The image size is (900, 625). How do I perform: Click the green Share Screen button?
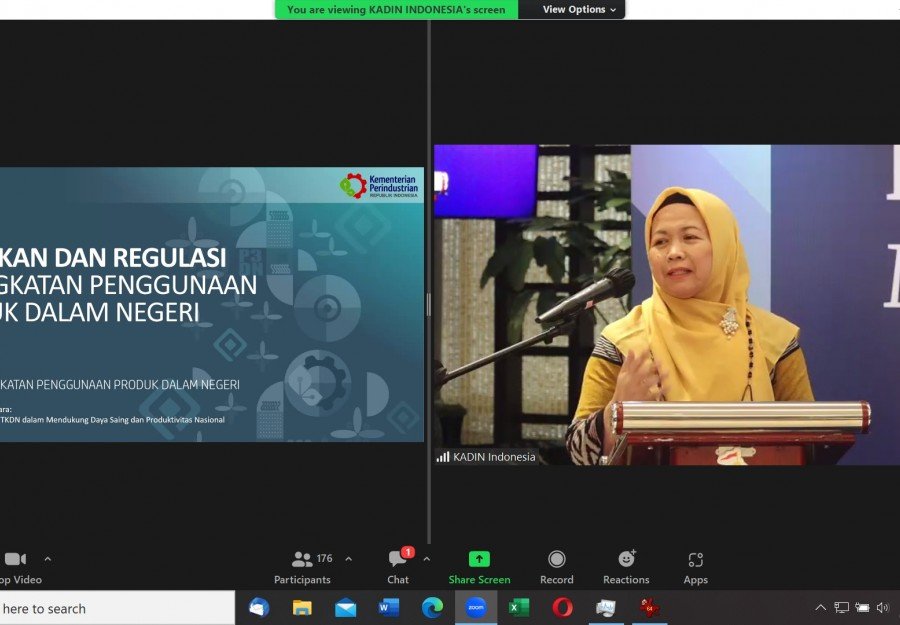tap(479, 566)
